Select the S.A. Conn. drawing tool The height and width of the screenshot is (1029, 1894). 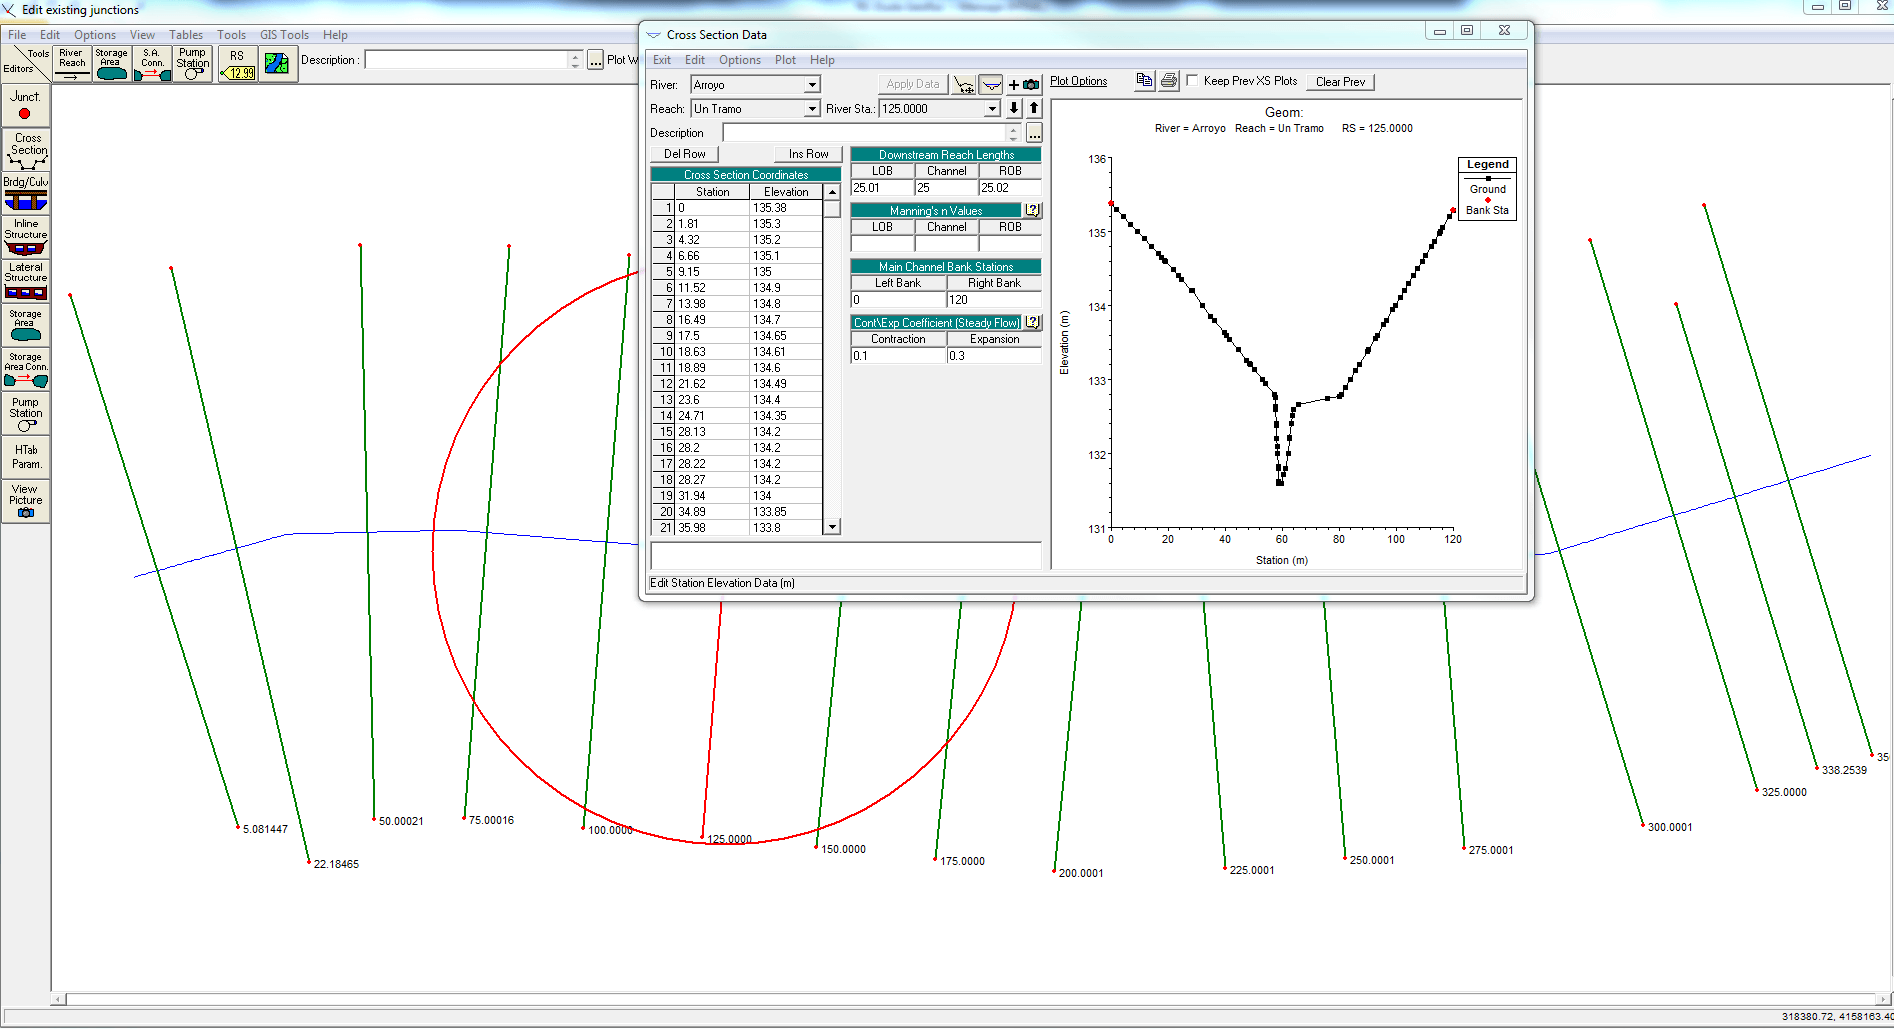point(151,64)
